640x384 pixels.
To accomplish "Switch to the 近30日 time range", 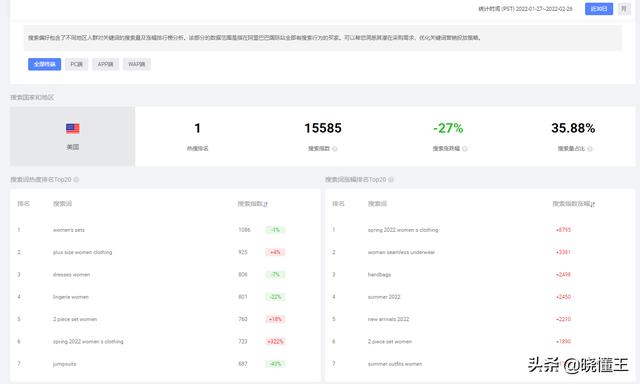I will pos(599,9).
